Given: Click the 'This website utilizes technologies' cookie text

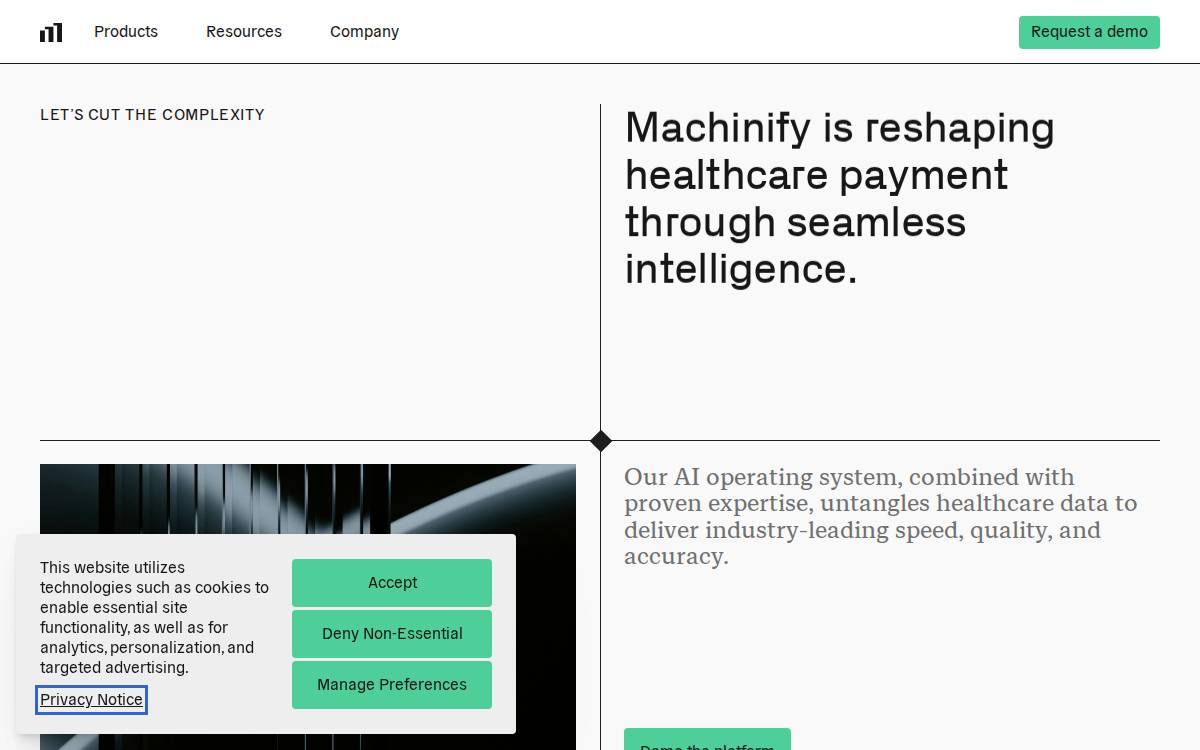Looking at the screenshot, I should (154, 618).
